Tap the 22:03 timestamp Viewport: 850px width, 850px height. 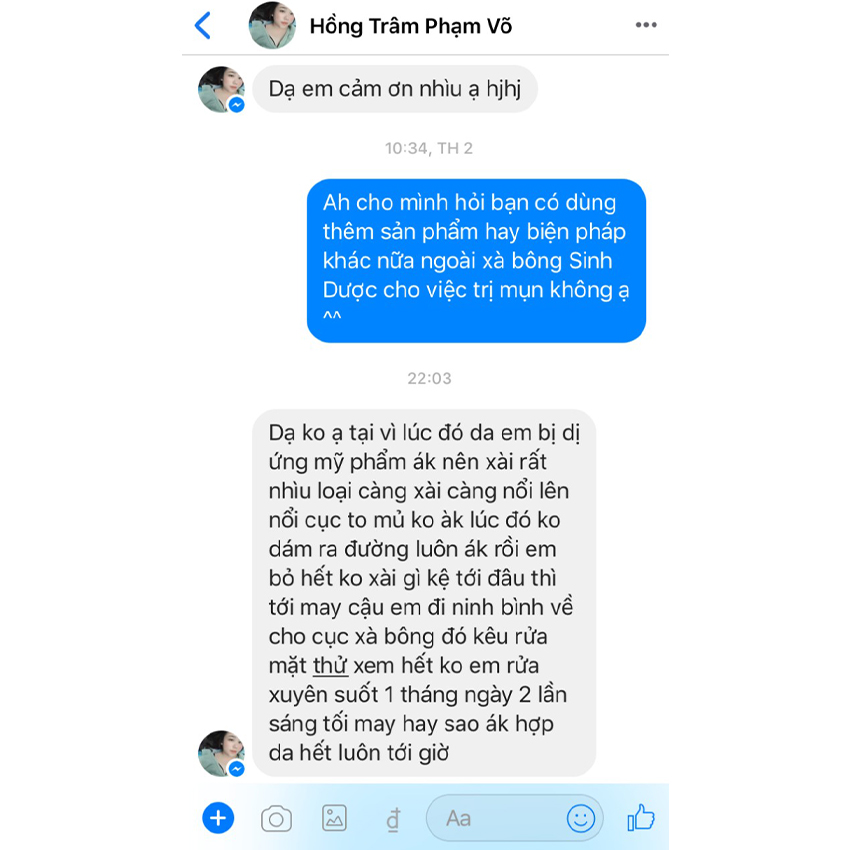[429, 378]
